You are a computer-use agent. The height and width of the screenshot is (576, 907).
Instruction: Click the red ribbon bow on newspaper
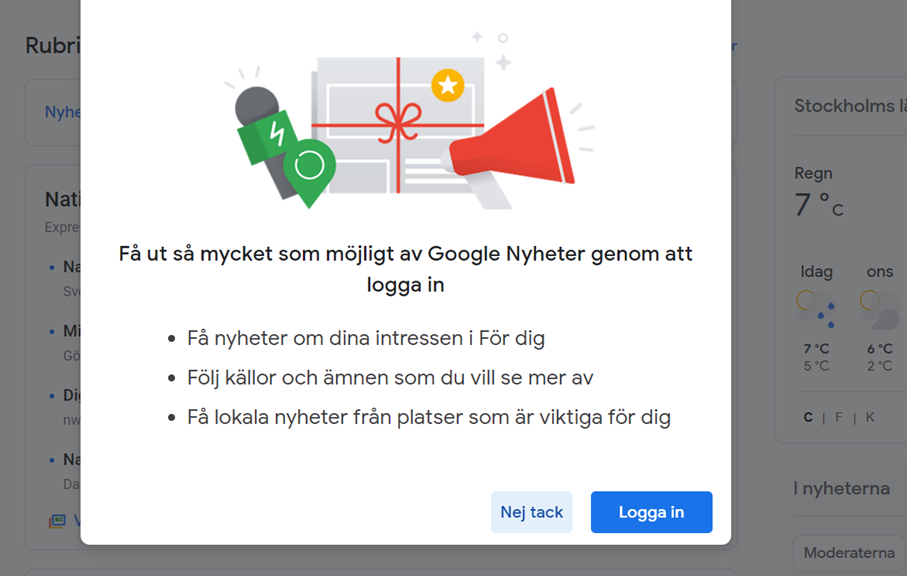coord(398,121)
